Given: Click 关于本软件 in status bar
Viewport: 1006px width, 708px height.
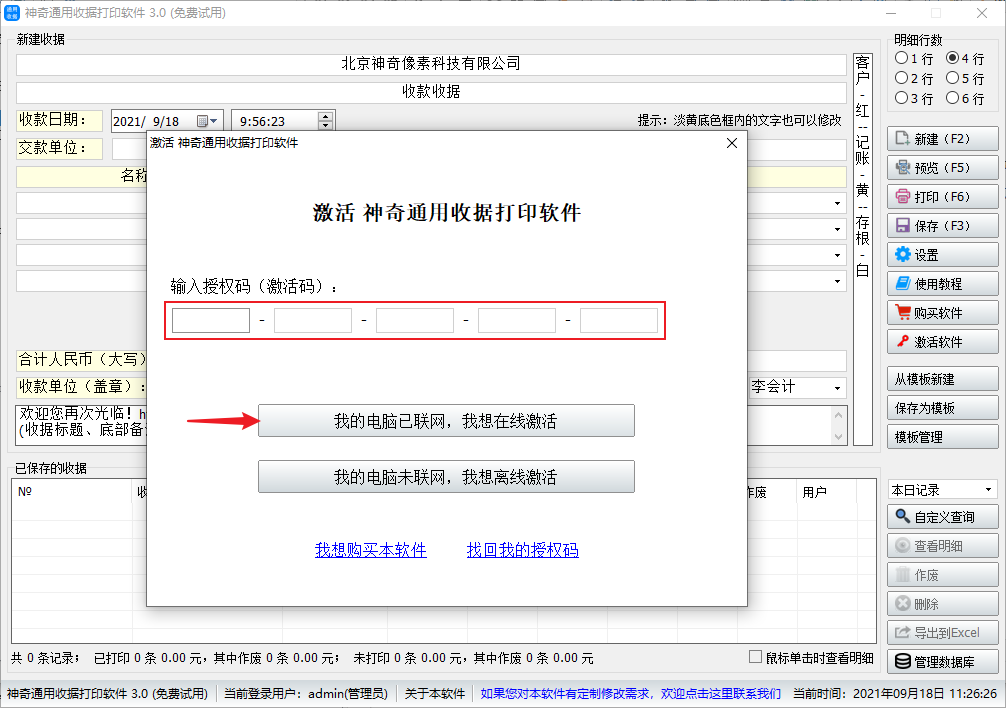Looking at the screenshot, I should coord(435,693).
